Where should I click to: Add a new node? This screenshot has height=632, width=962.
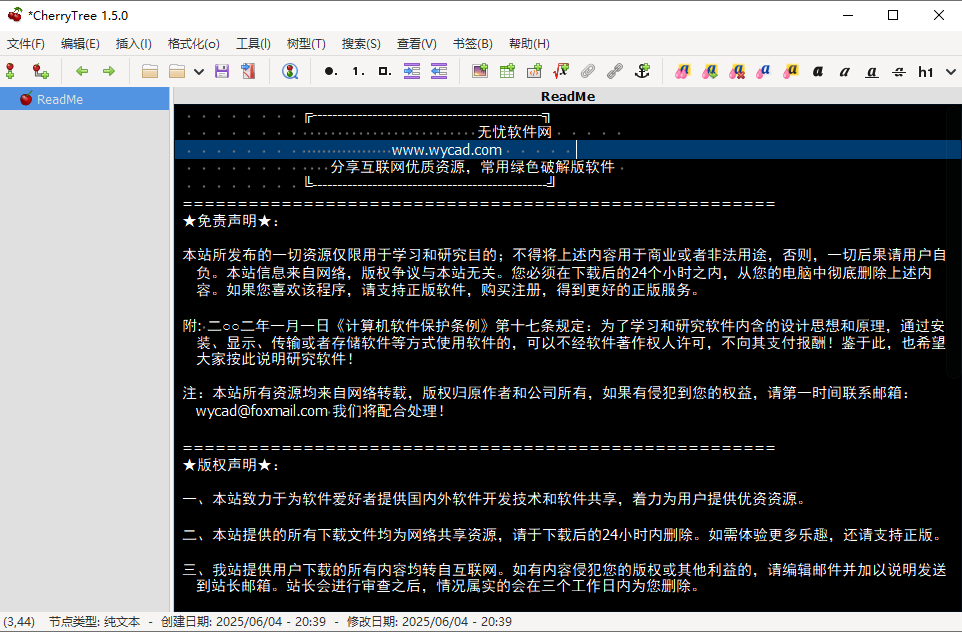10,71
